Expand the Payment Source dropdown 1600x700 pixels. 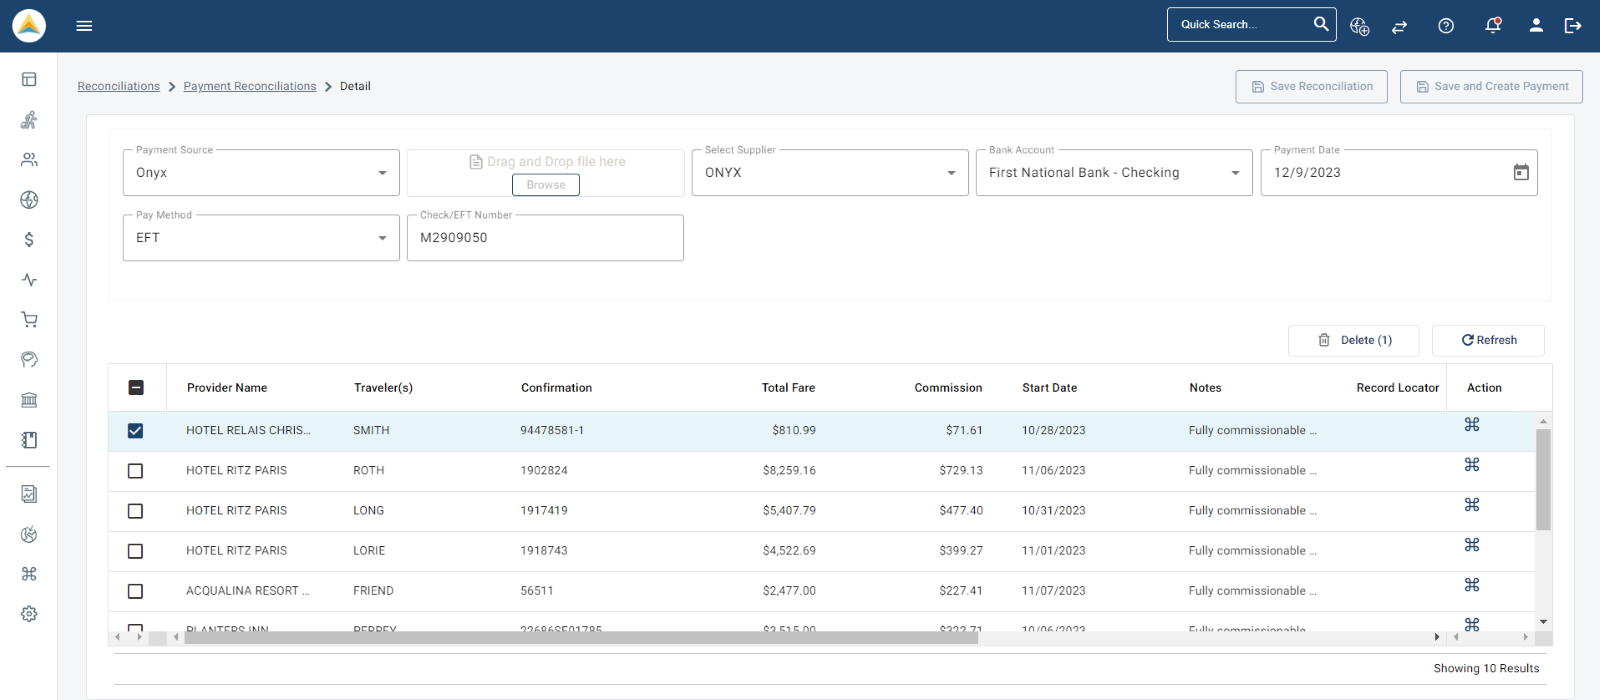[x=261, y=173]
